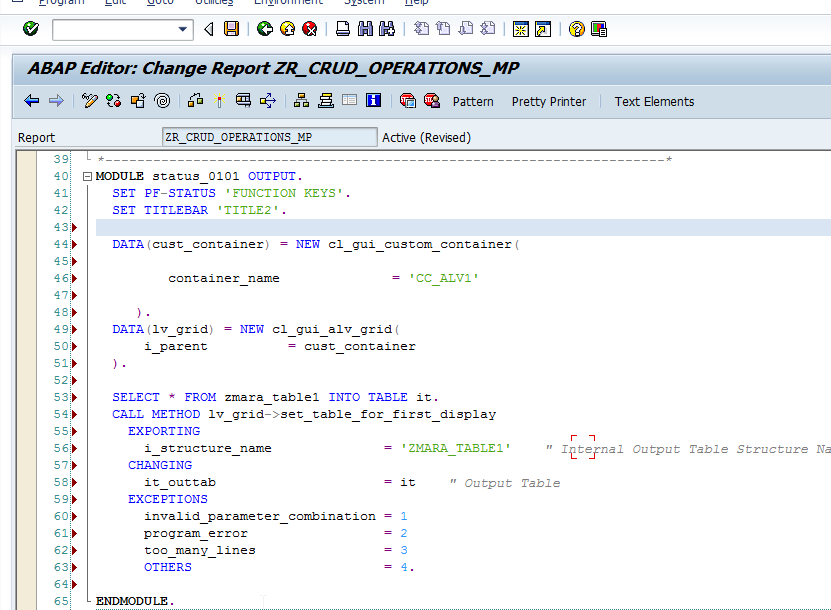Screen dimensions: 831x610
Task: Cancel the session with the red X icon
Action: 309,29
